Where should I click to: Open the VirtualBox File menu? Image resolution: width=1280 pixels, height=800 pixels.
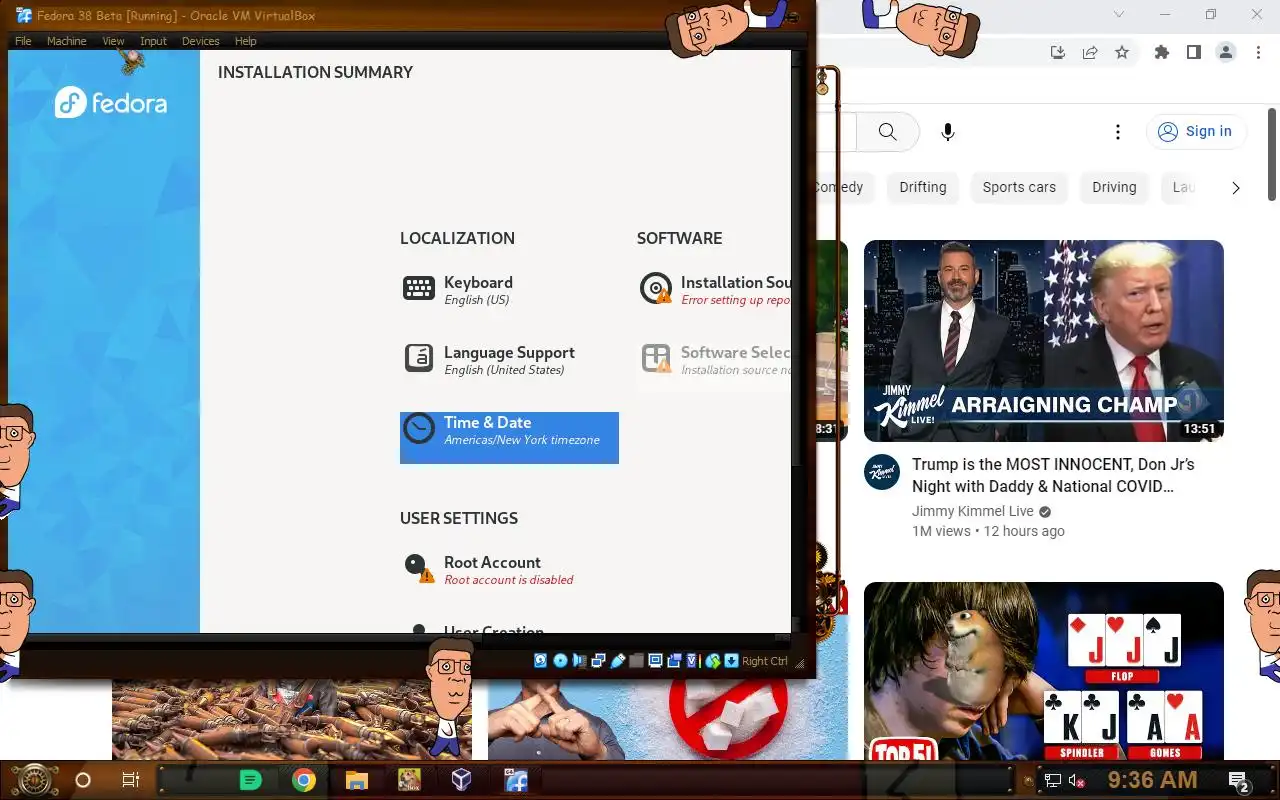coord(23,41)
